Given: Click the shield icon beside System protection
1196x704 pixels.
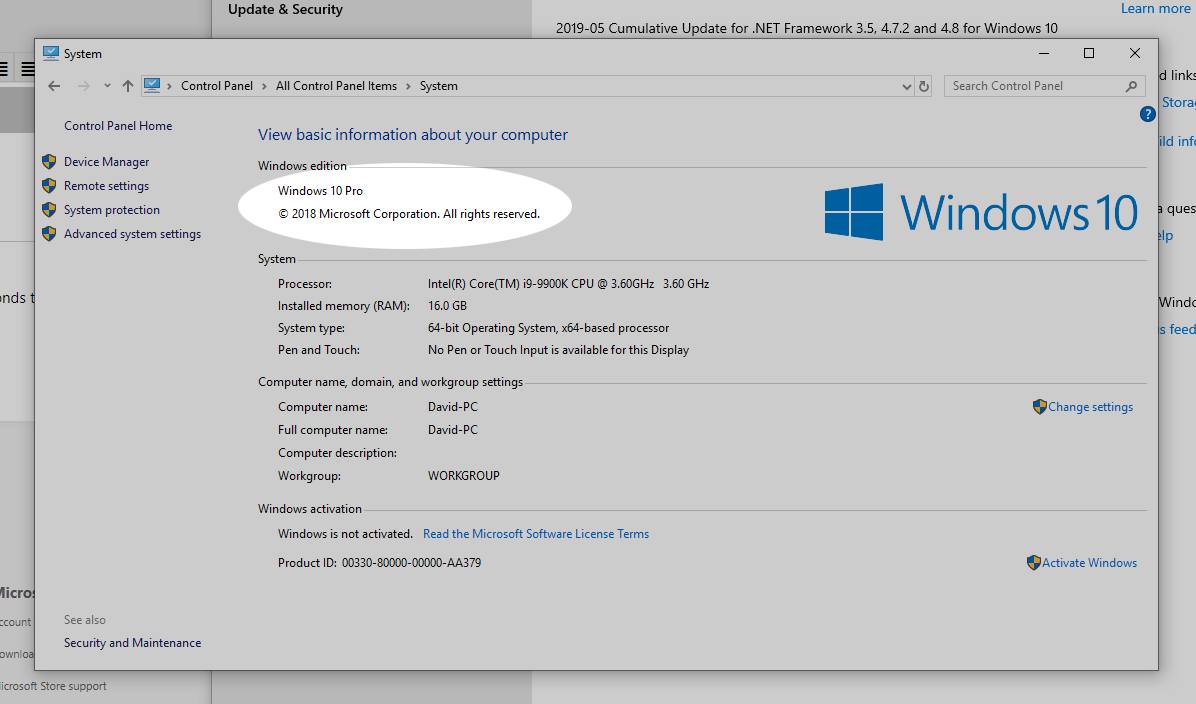Looking at the screenshot, I should (x=49, y=210).
